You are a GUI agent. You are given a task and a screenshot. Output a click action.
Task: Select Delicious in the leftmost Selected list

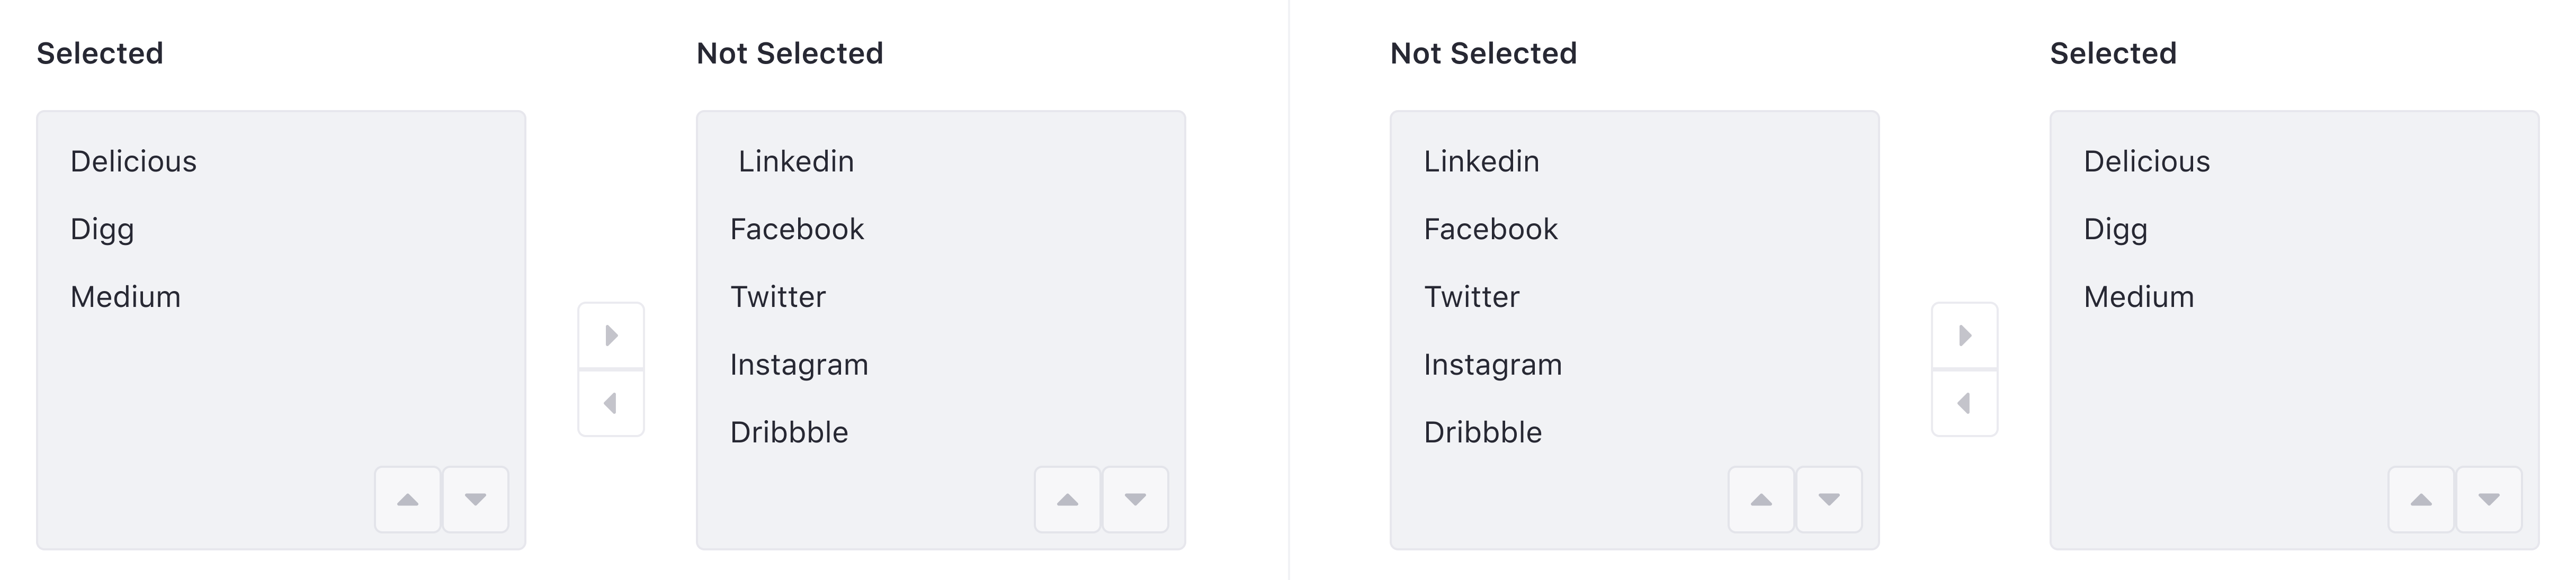pos(134,161)
